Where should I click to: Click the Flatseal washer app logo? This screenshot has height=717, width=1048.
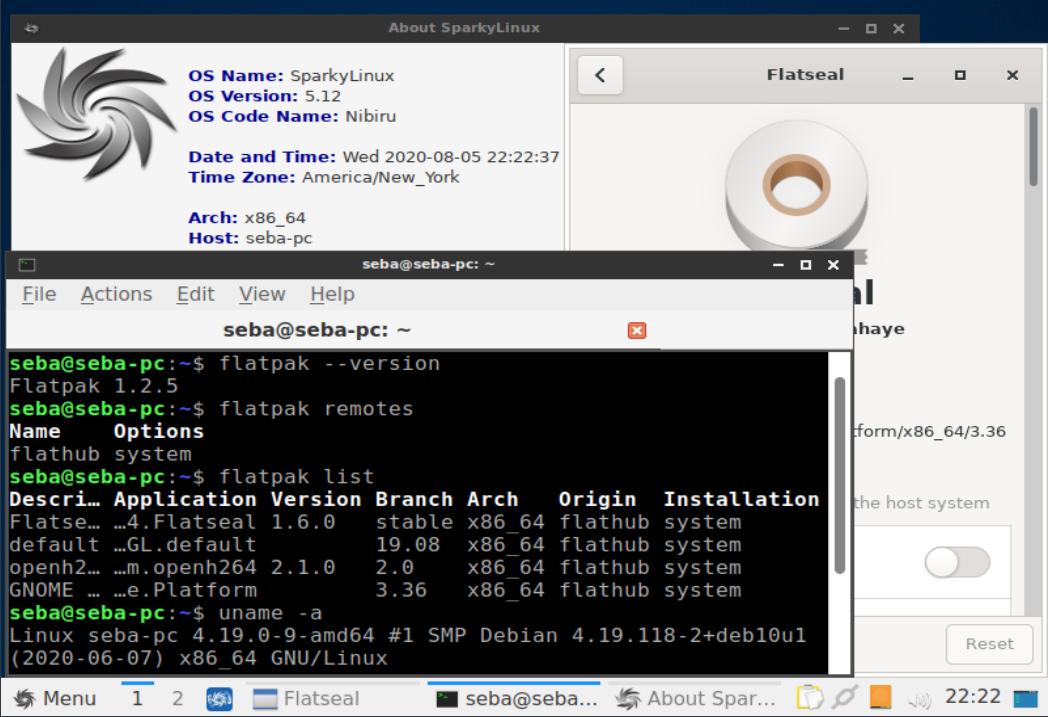click(796, 185)
